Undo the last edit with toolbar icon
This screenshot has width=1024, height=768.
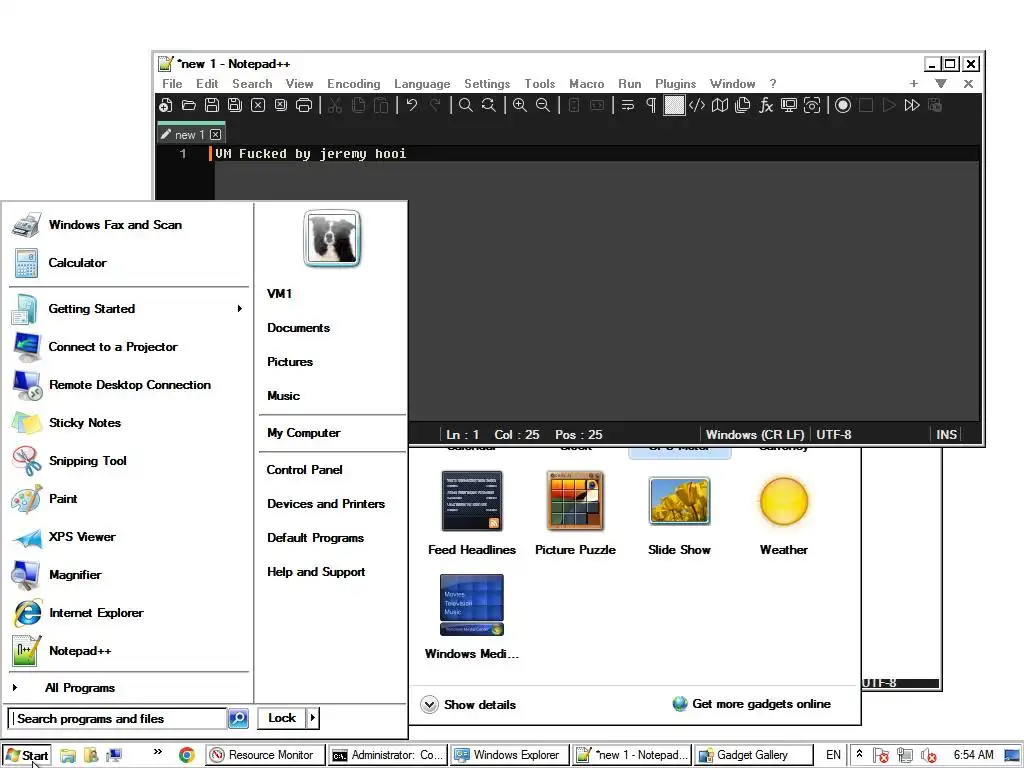click(411, 105)
